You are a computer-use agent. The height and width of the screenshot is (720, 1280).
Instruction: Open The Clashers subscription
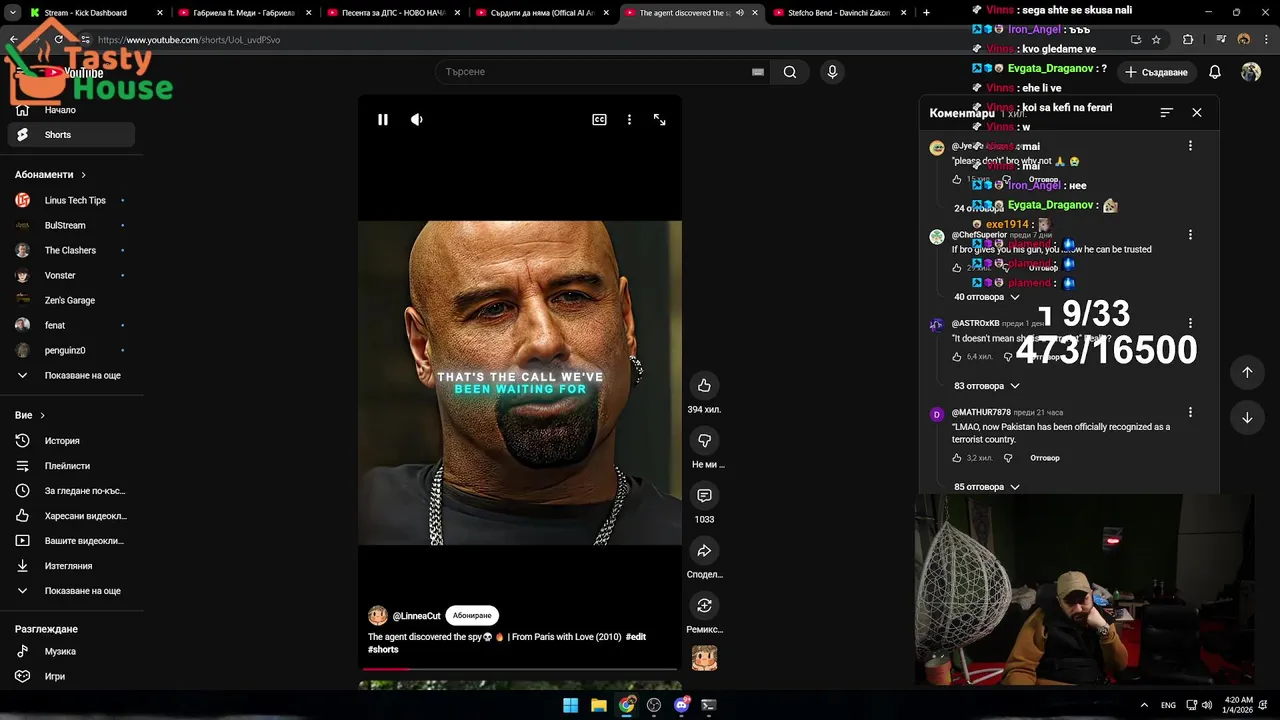pyautogui.click(x=70, y=250)
